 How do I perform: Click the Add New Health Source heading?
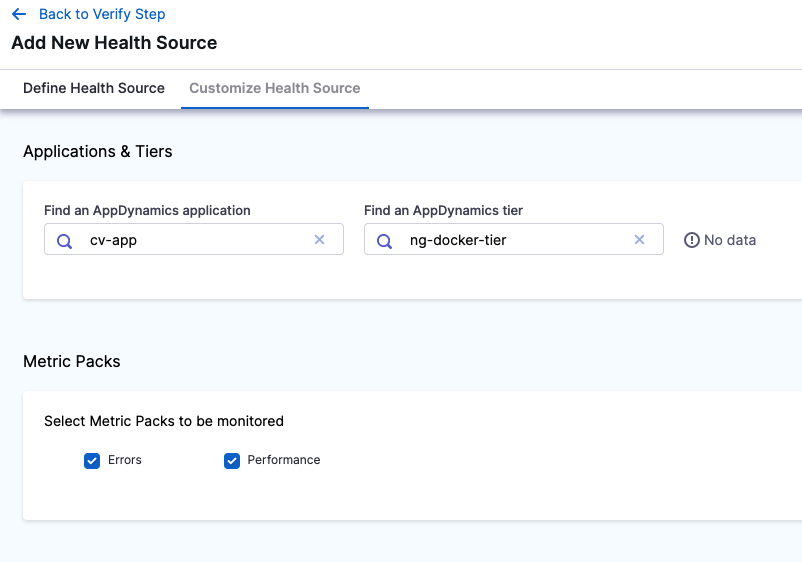[114, 43]
